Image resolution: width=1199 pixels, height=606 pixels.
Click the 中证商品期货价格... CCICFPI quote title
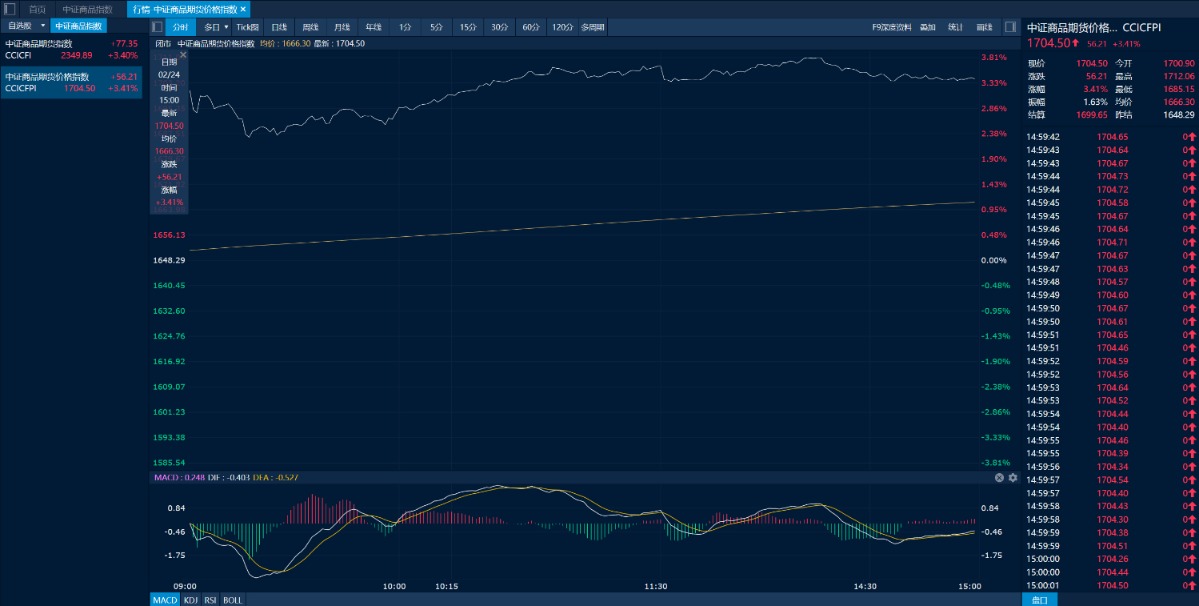[x=1094, y=27]
